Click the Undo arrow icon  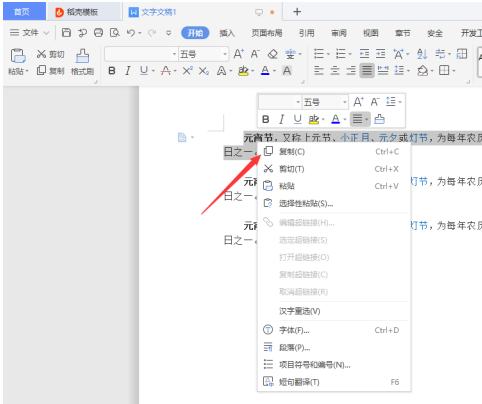(x=131, y=33)
